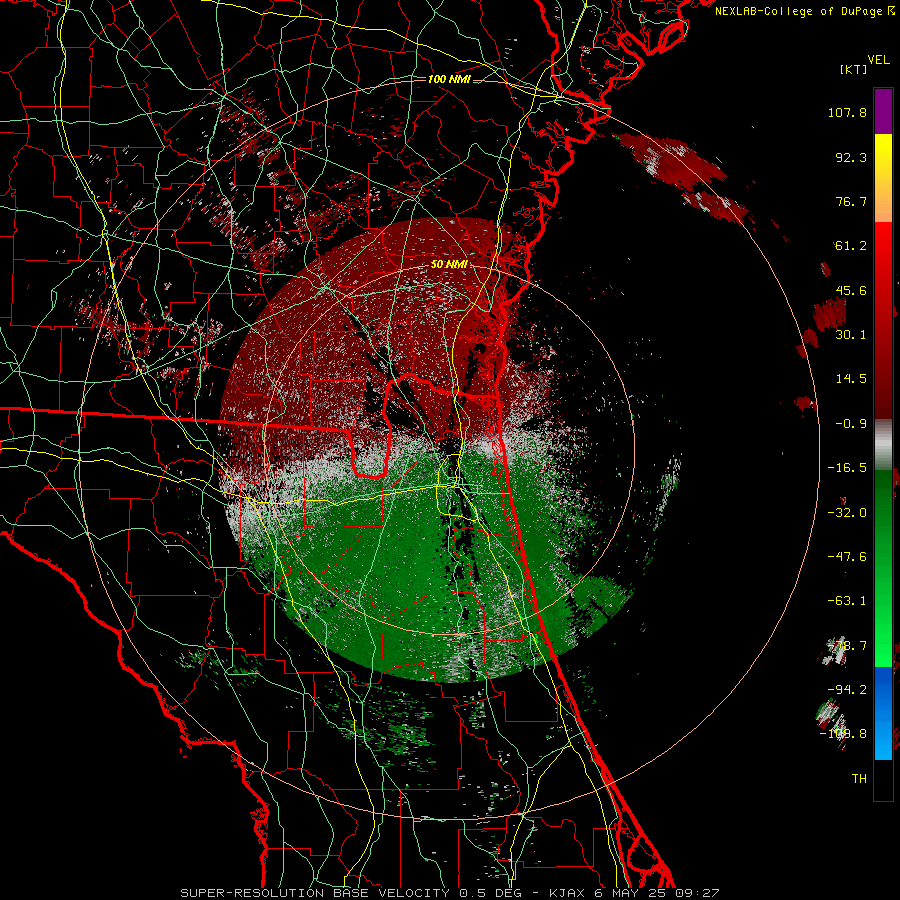900x900 pixels.
Task: Click the -47.6 velocity scale value
Action: coord(847,557)
